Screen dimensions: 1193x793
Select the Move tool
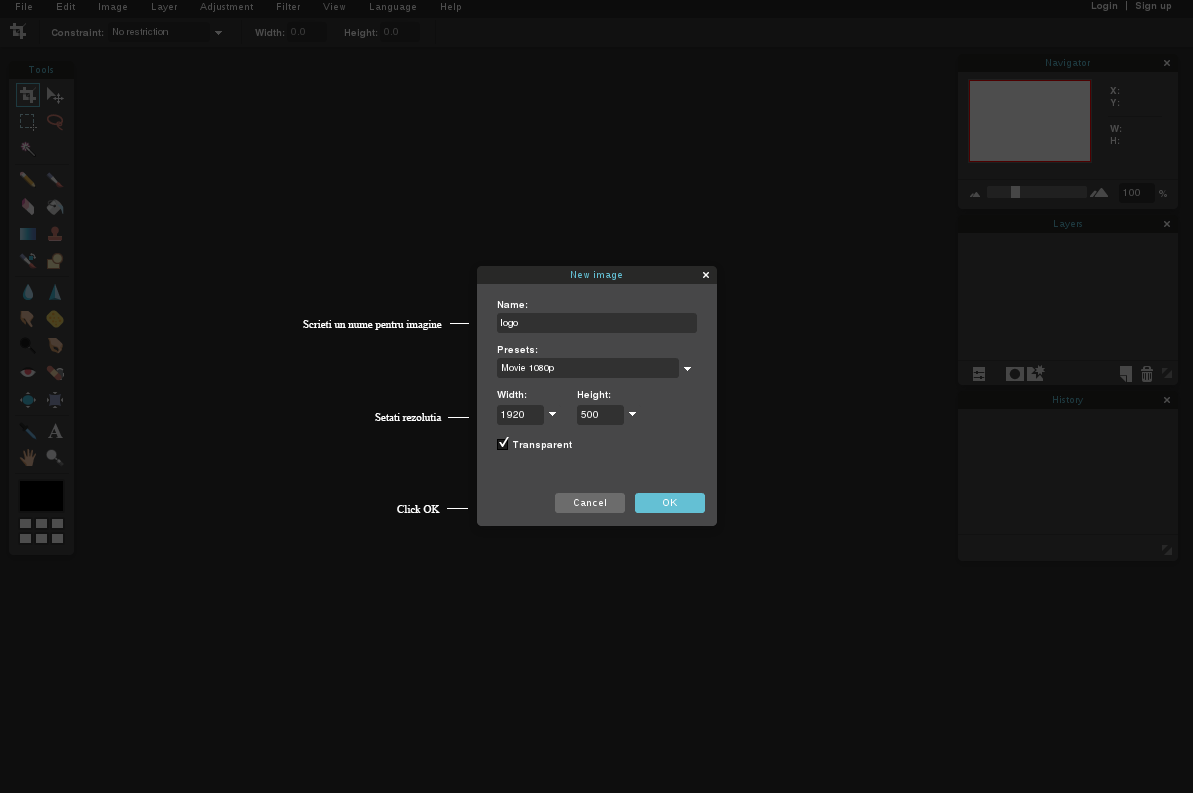(x=55, y=95)
